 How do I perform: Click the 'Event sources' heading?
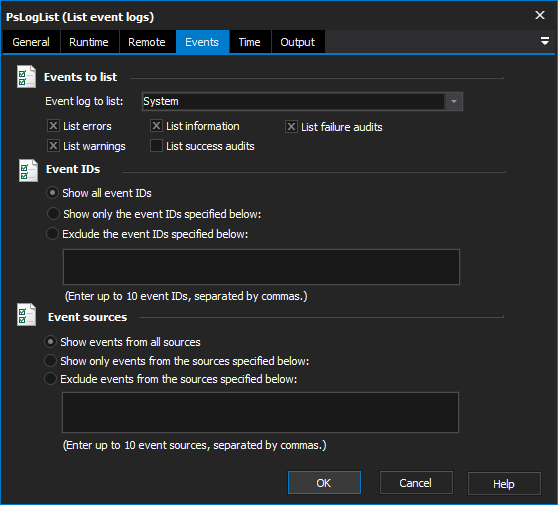[x=88, y=317]
